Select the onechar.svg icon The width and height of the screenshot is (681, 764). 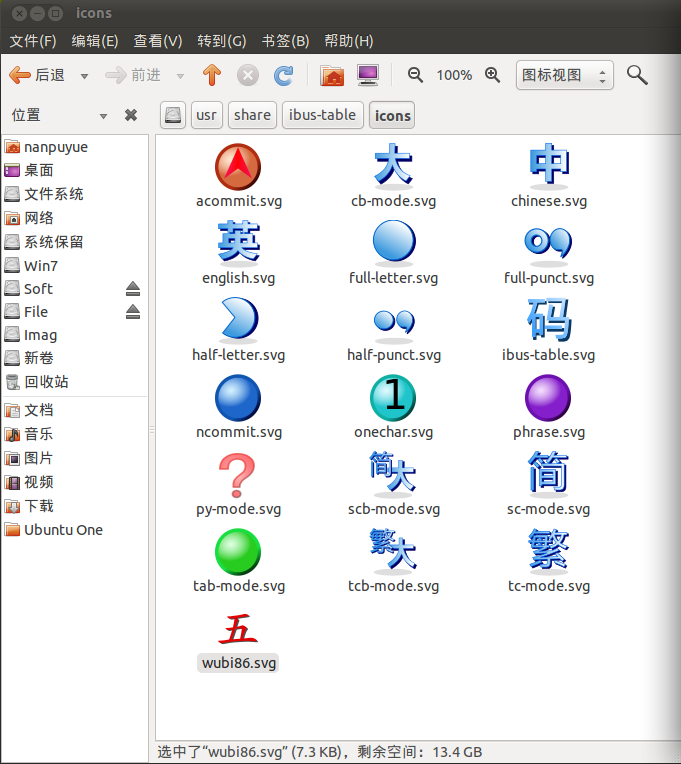pyautogui.click(x=393, y=398)
